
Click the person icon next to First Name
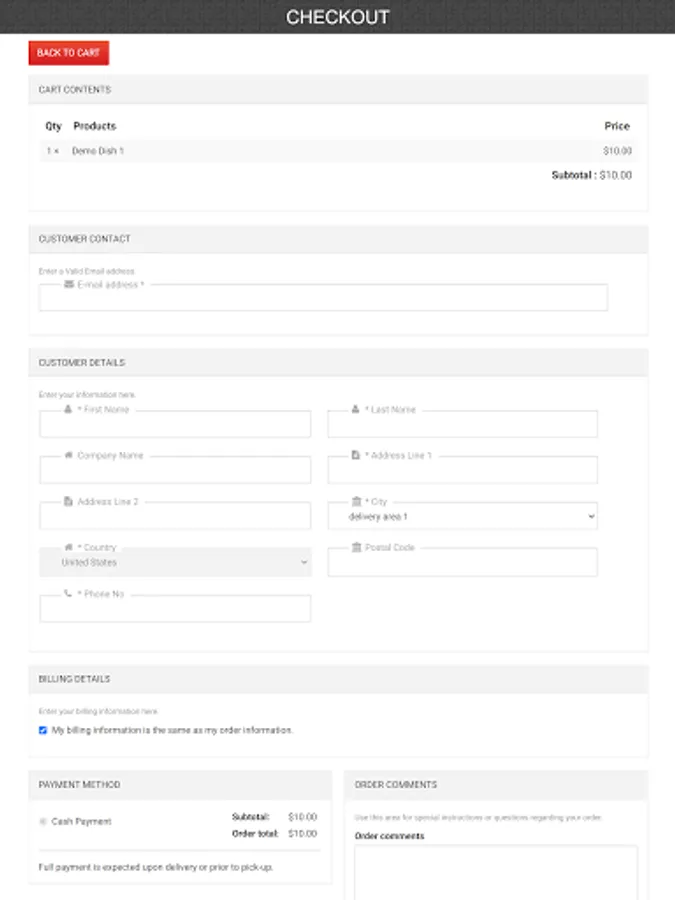68,409
